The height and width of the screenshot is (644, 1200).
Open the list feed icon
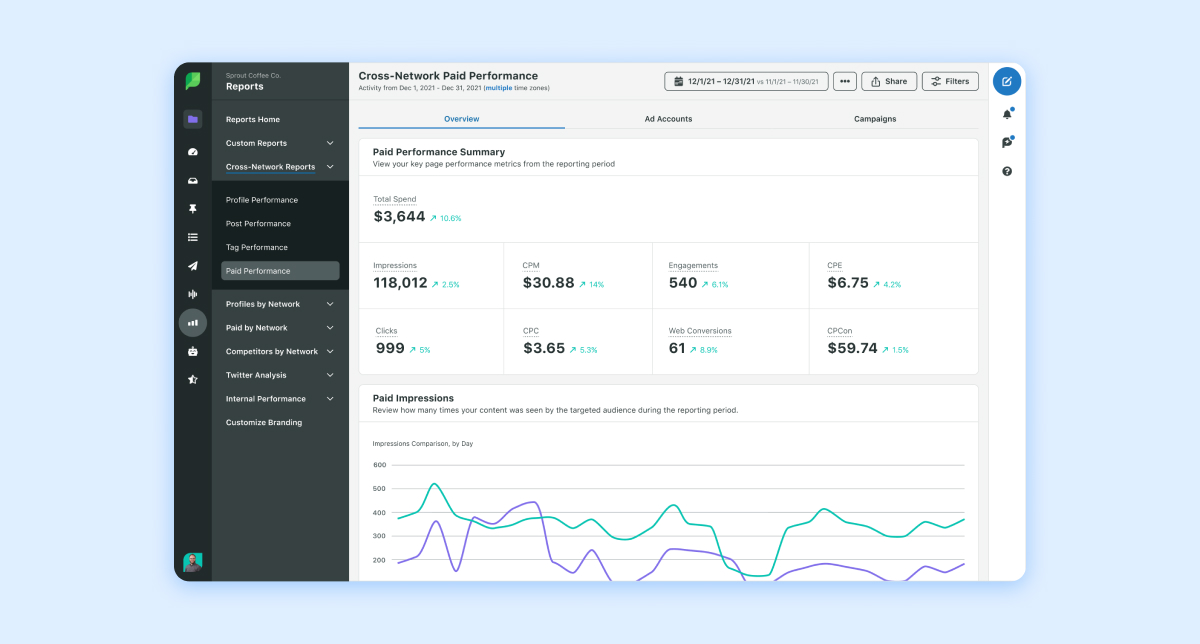click(193, 237)
